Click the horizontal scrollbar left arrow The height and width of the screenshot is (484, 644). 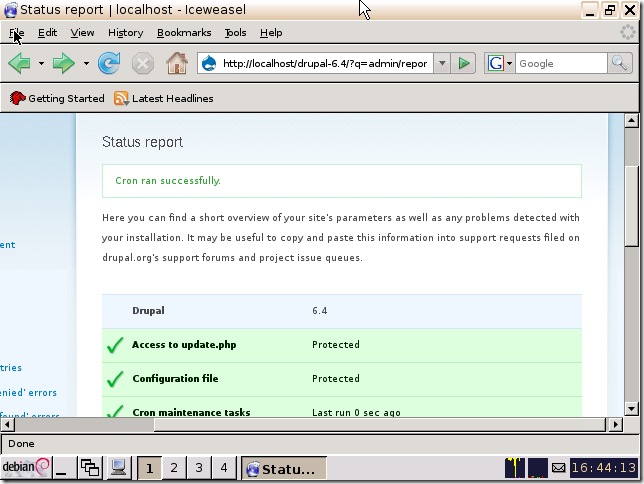(x=7, y=424)
